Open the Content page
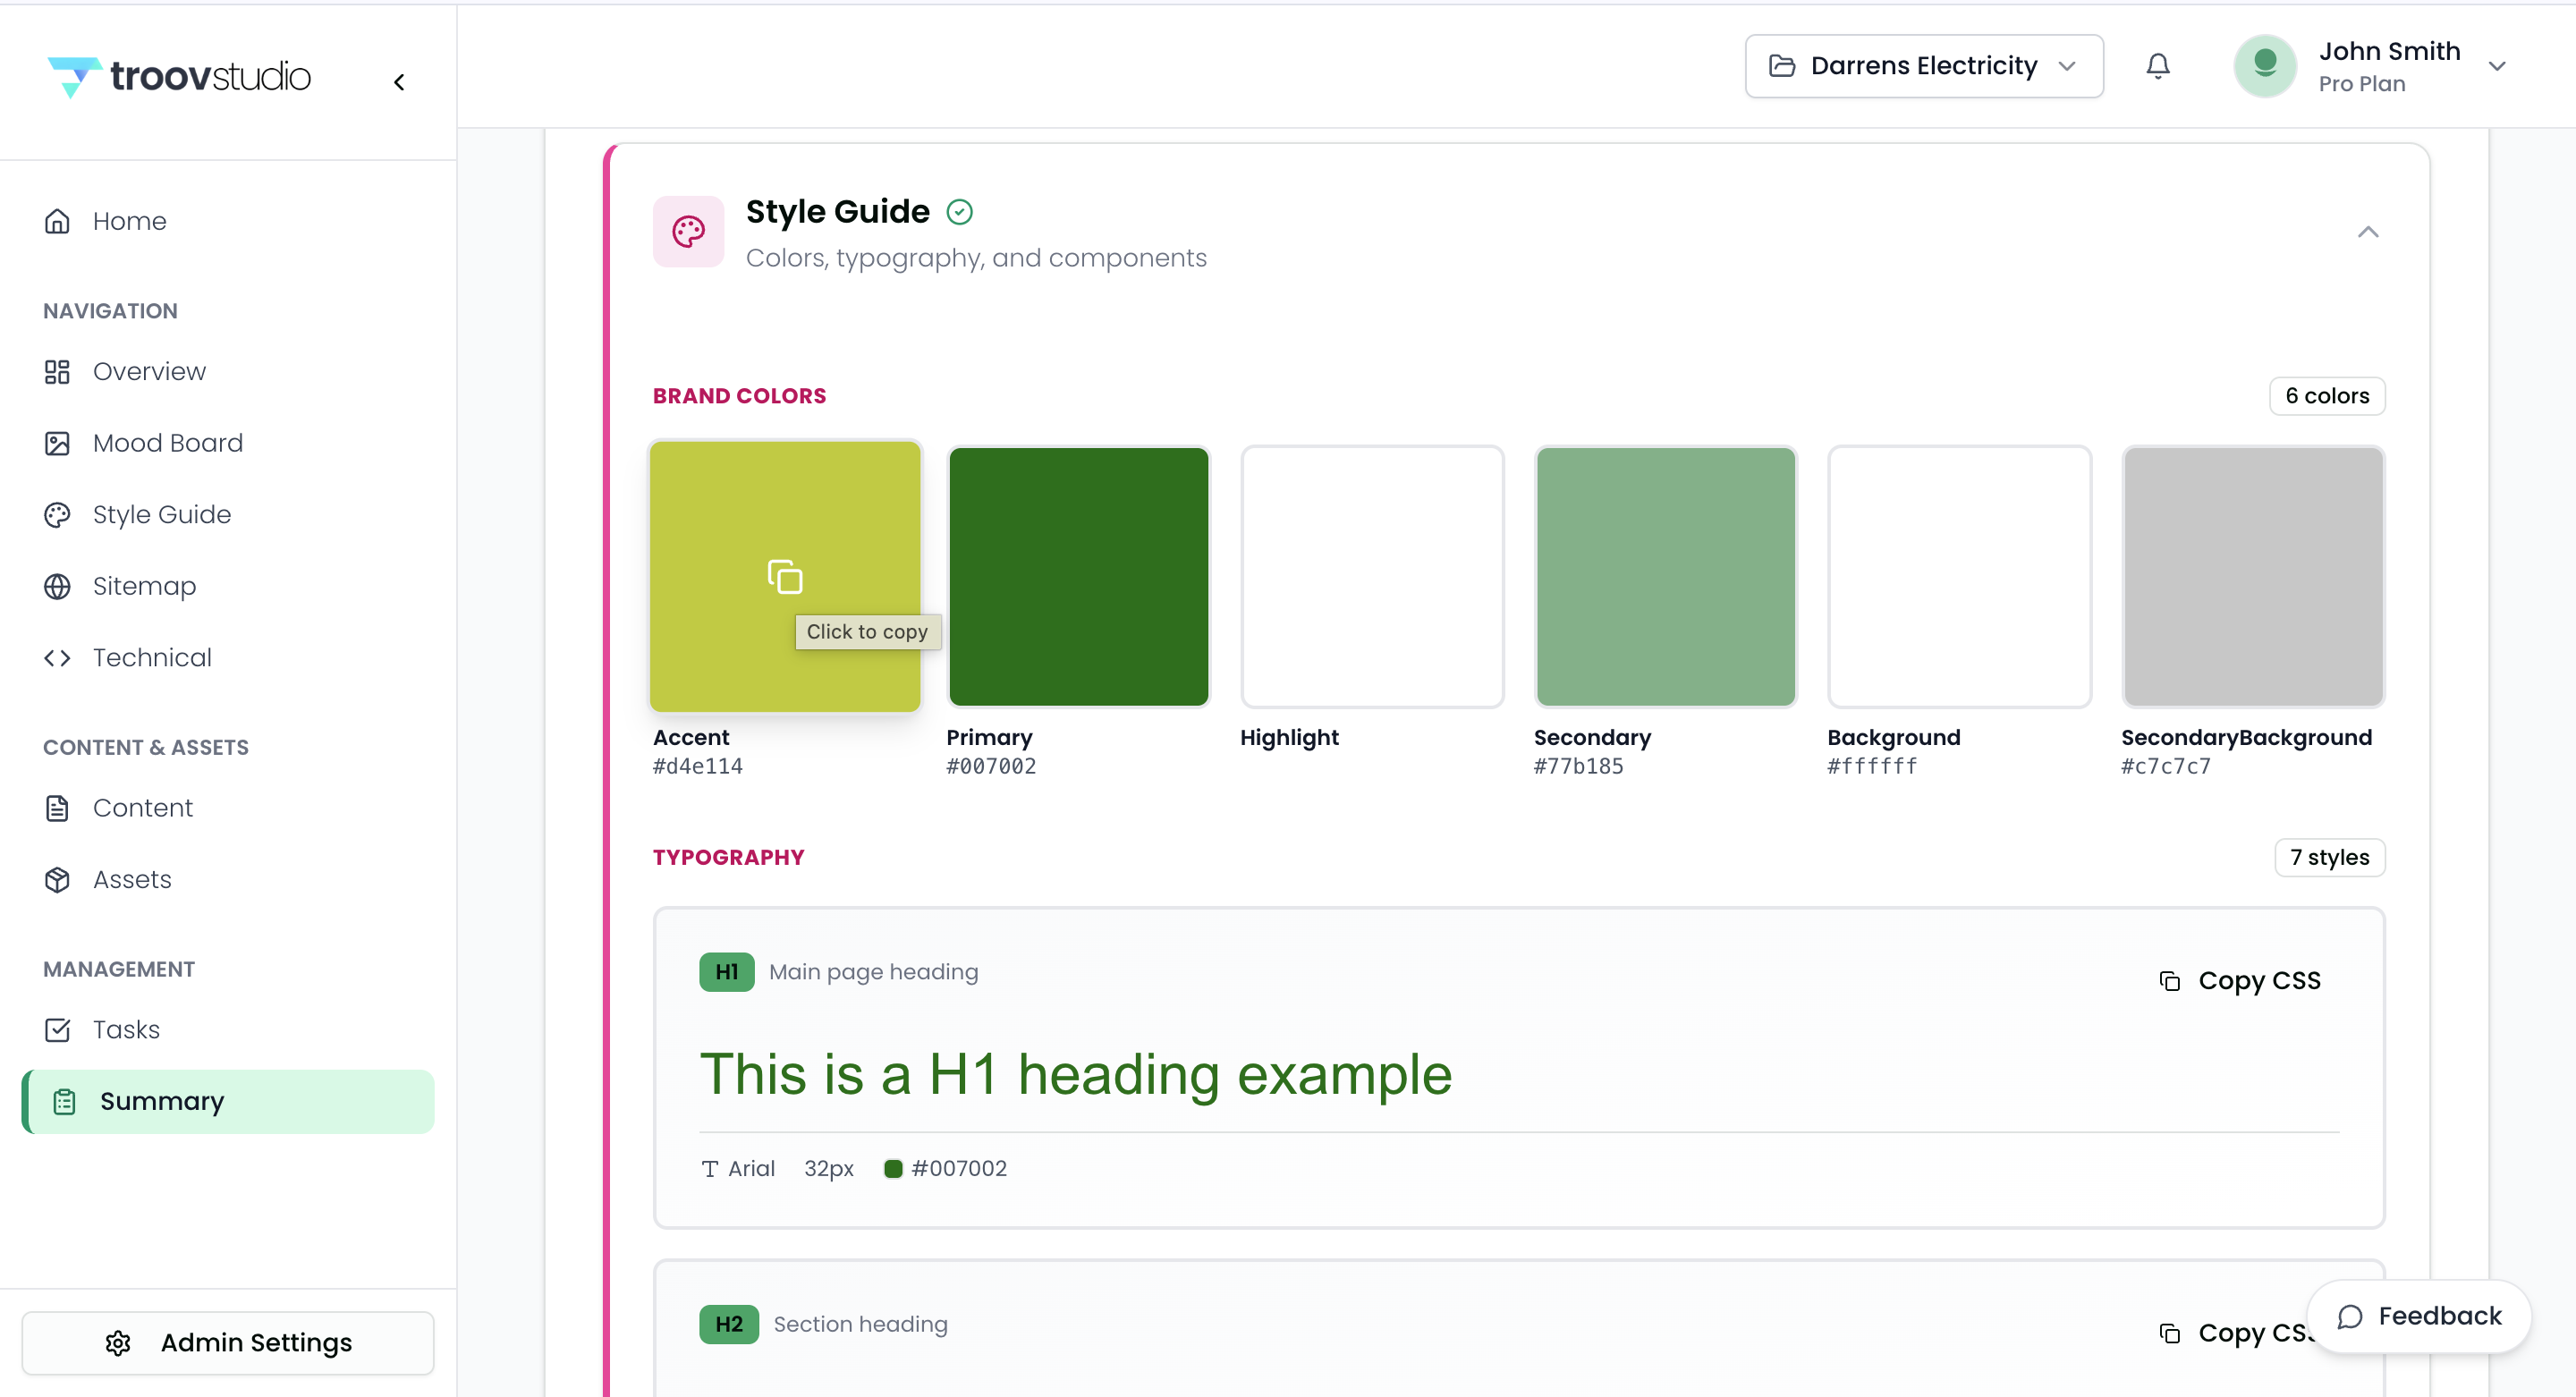Viewport: 2576px width, 1397px height. (x=142, y=808)
